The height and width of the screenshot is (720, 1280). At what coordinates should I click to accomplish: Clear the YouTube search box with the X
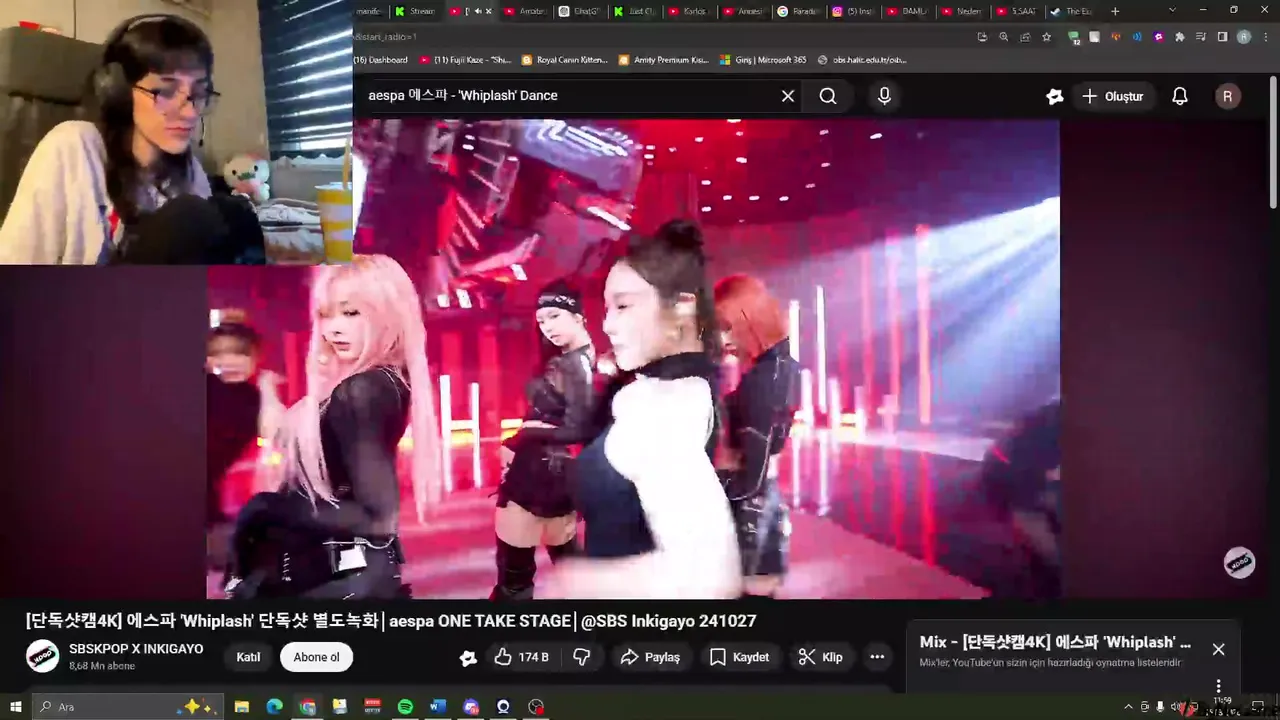[x=788, y=96]
